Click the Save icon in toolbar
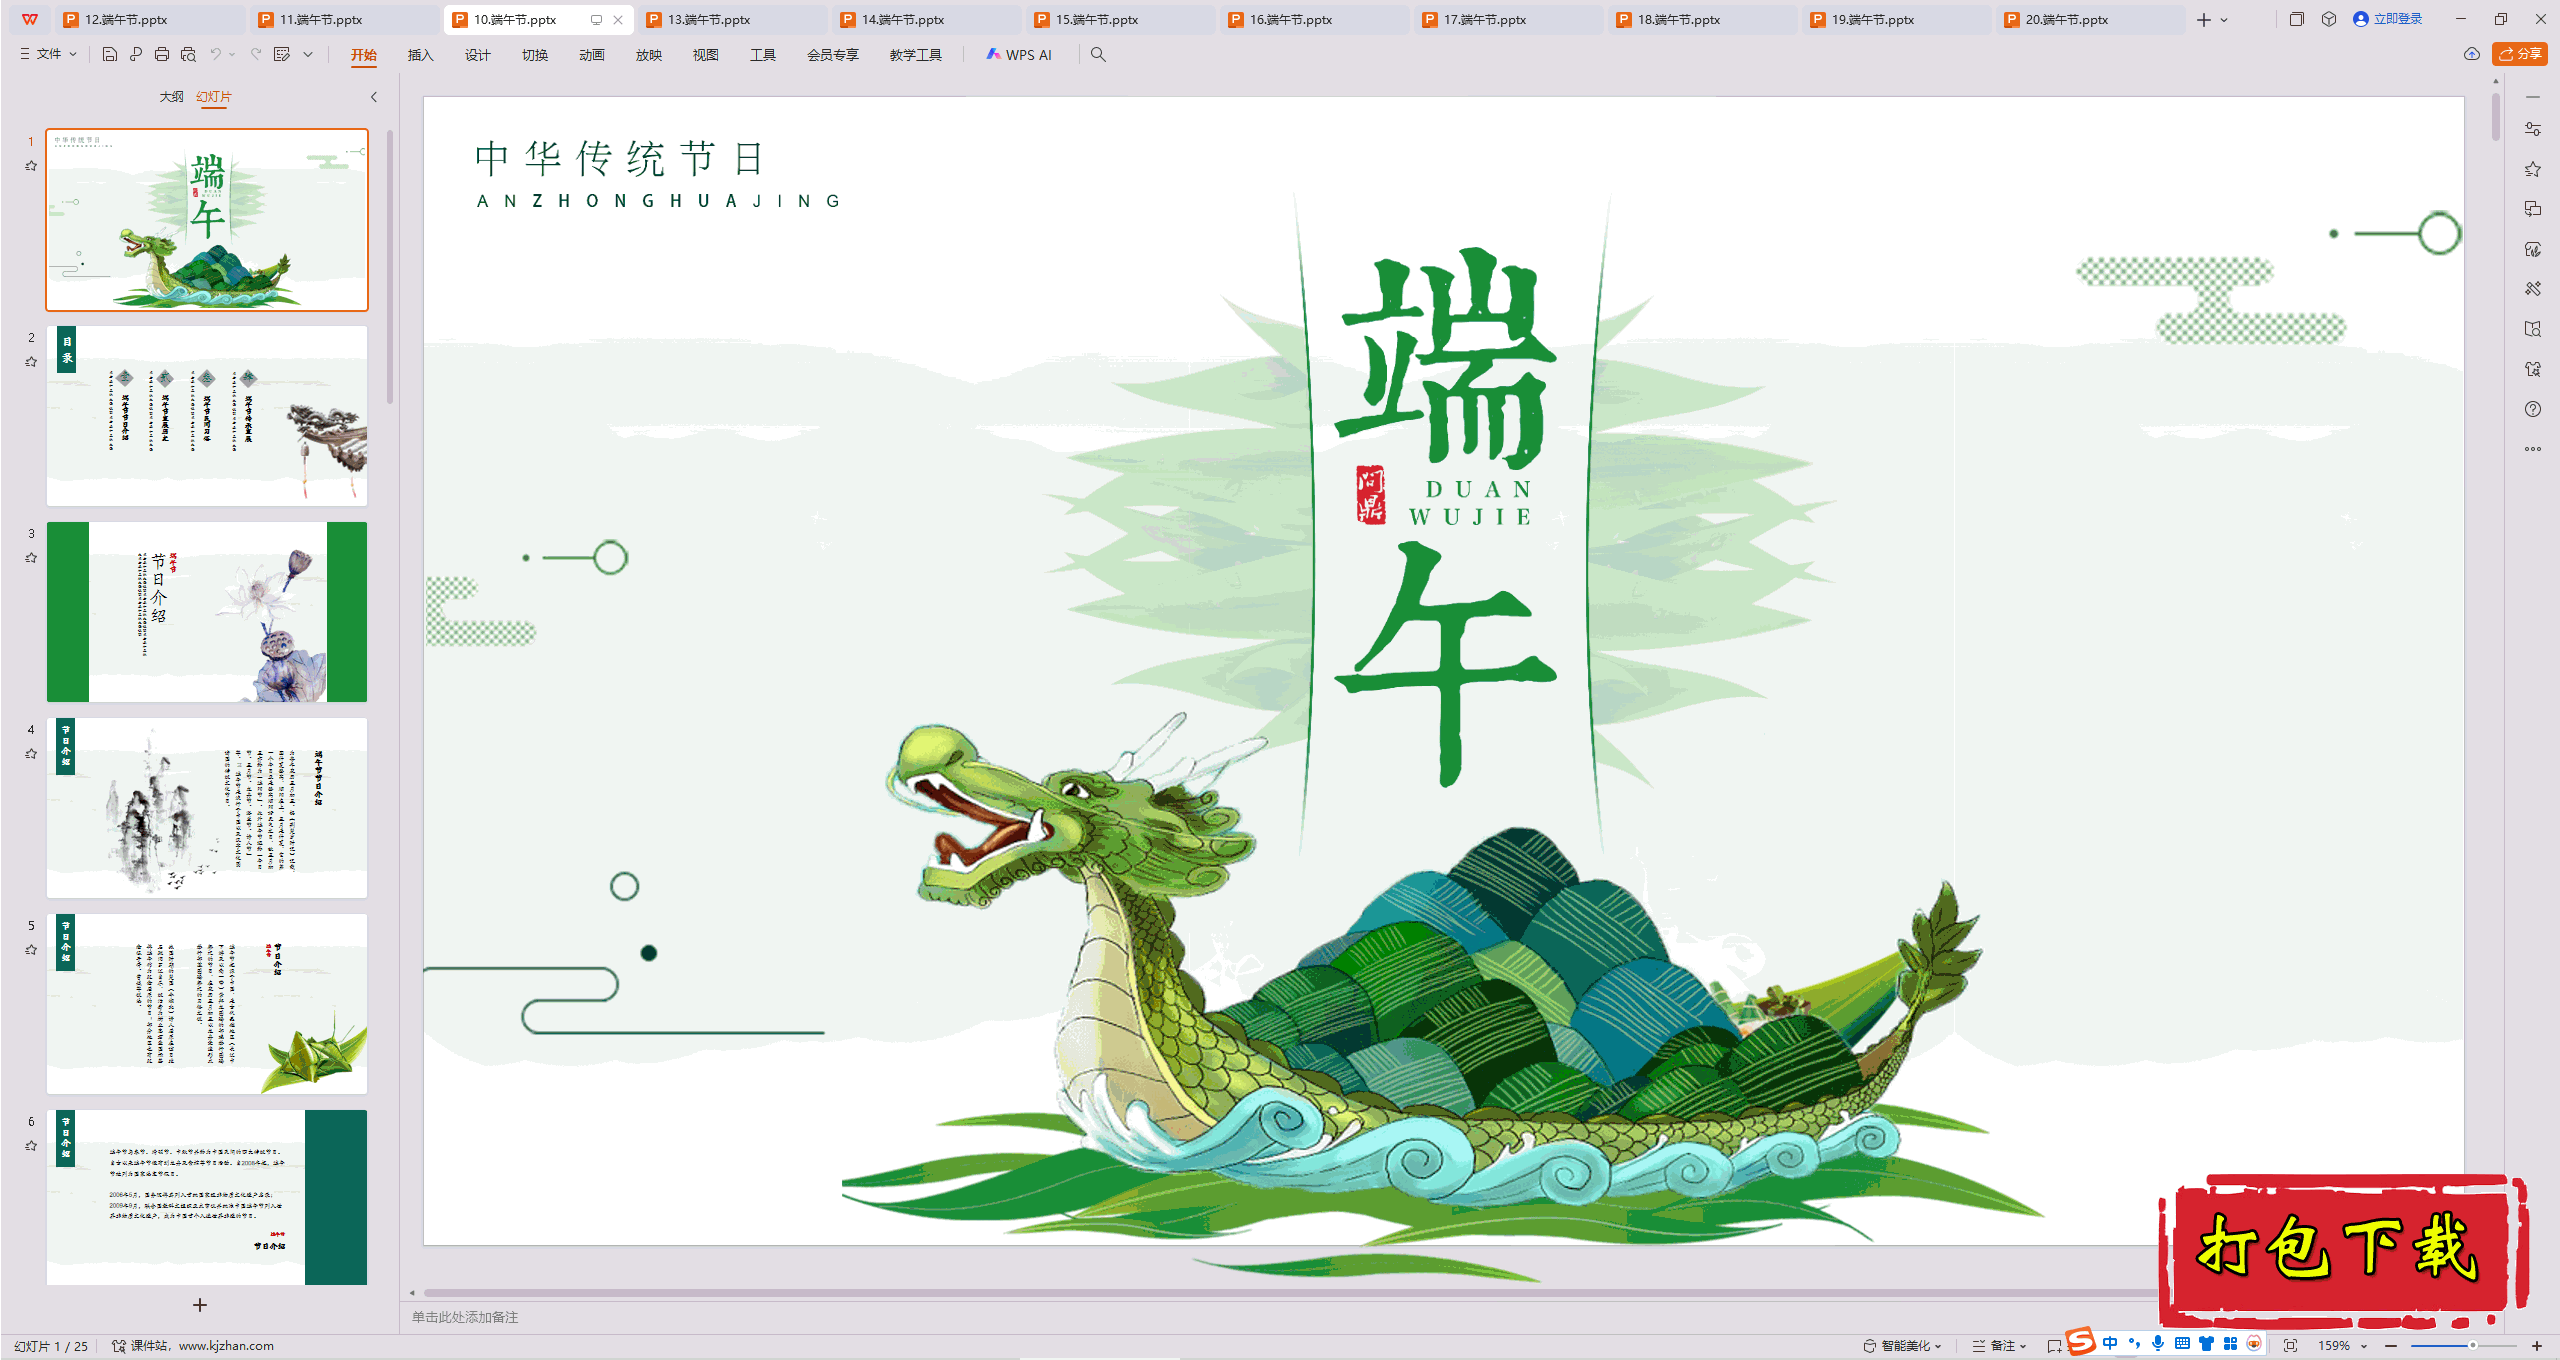Image resolution: width=2560 pixels, height=1360 pixels. pyautogui.click(x=110, y=55)
